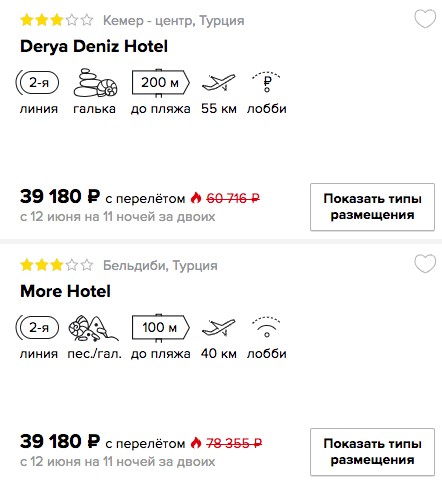Click free Wi-Fi lobby icon of More Hotel

click(266, 327)
